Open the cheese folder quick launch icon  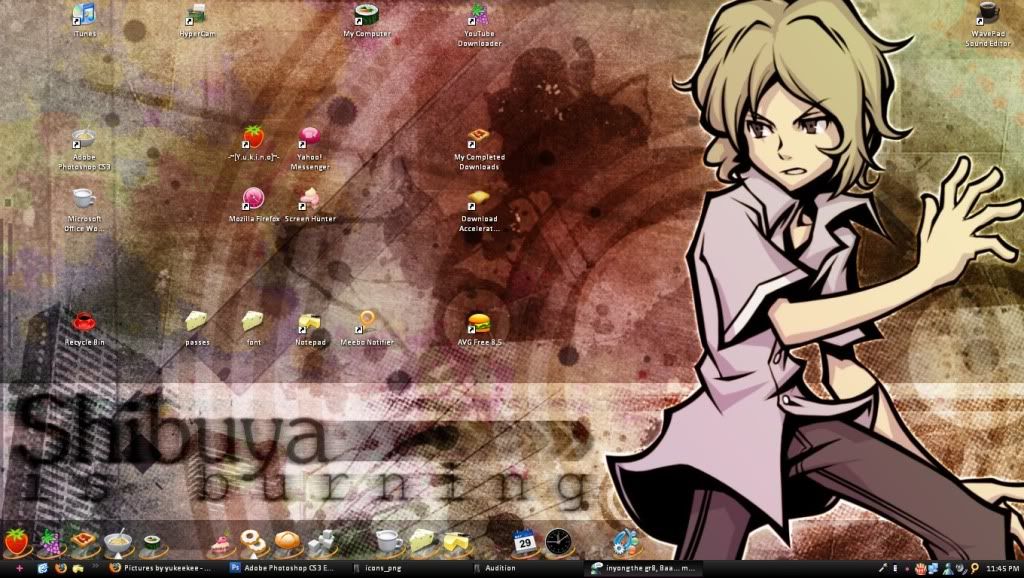point(78,568)
